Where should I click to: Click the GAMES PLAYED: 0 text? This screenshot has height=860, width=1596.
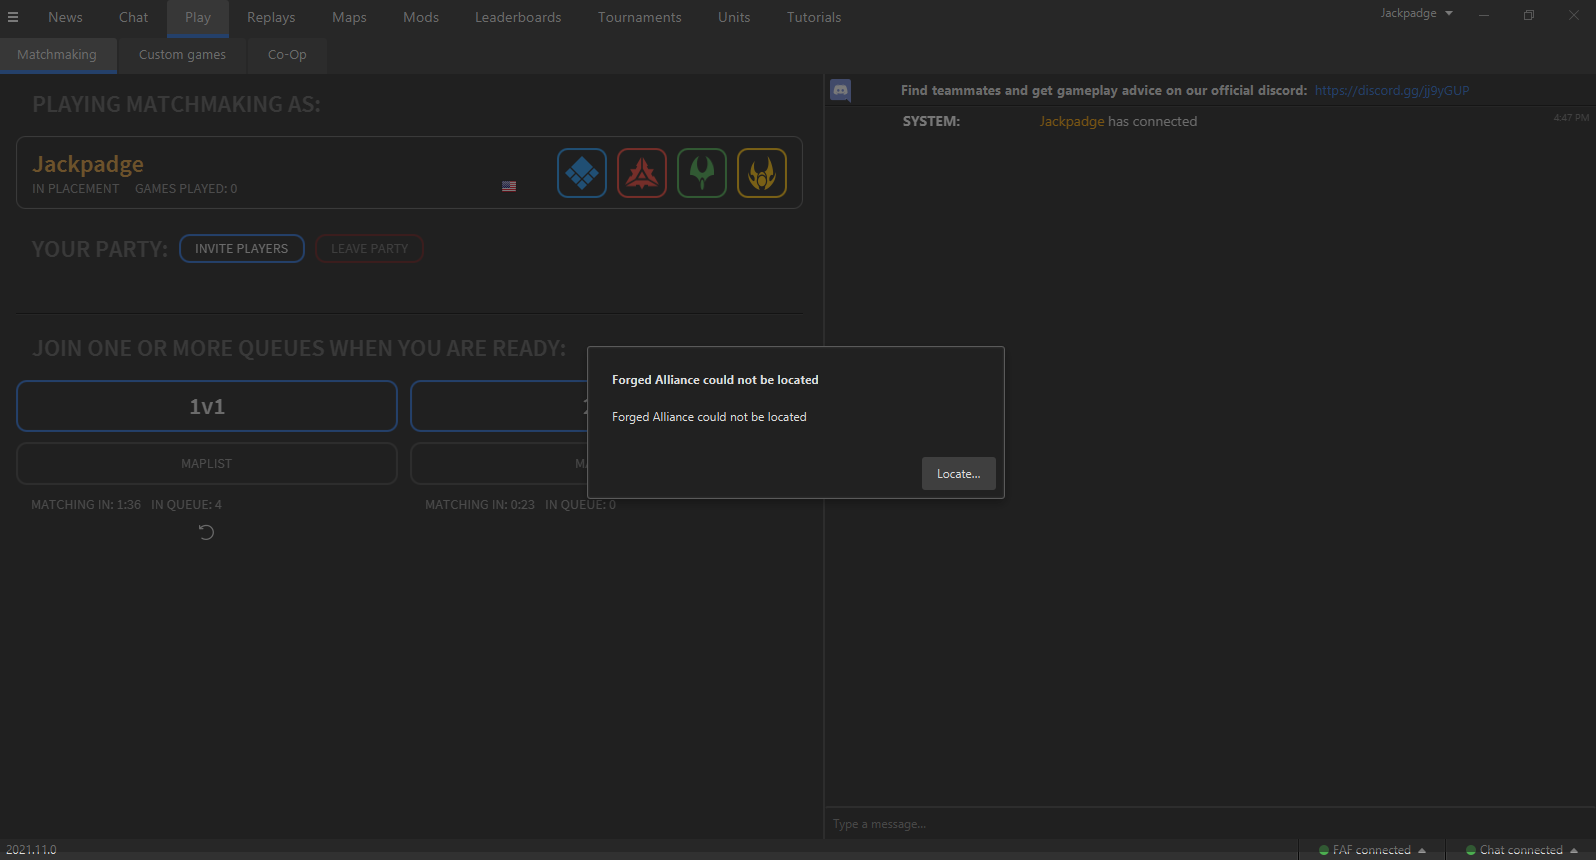[x=186, y=189]
